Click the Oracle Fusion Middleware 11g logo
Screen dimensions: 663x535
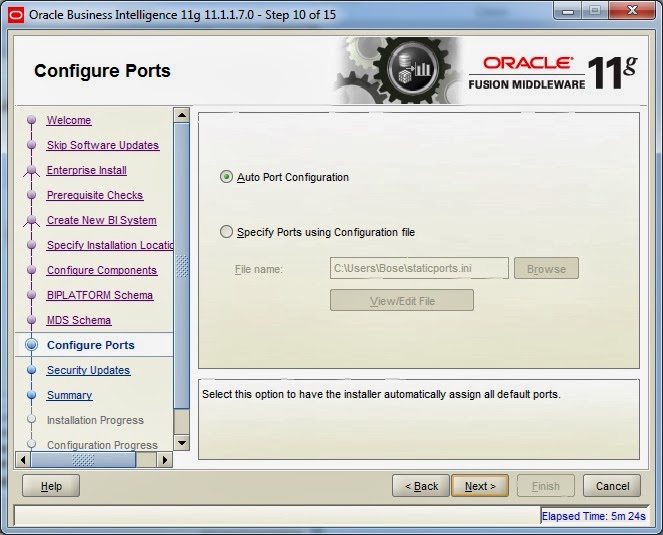553,73
